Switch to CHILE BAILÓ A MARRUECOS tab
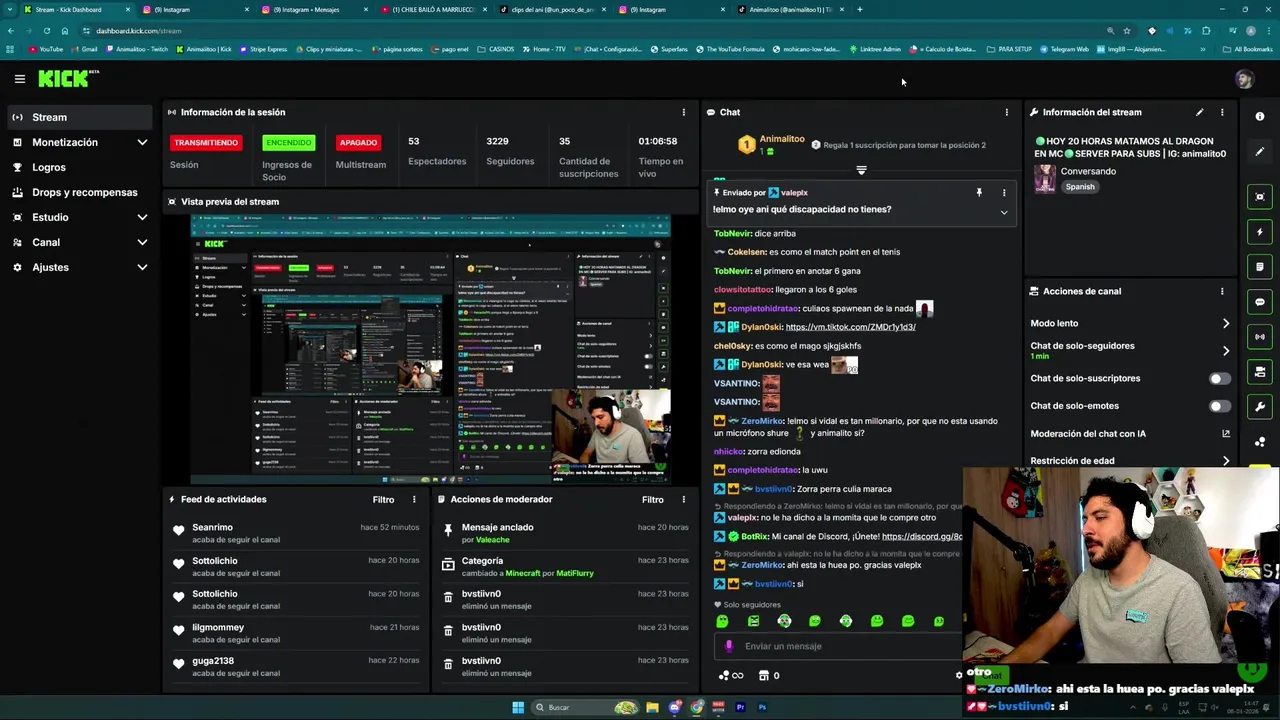Image resolution: width=1280 pixels, height=720 pixels. coord(432,9)
